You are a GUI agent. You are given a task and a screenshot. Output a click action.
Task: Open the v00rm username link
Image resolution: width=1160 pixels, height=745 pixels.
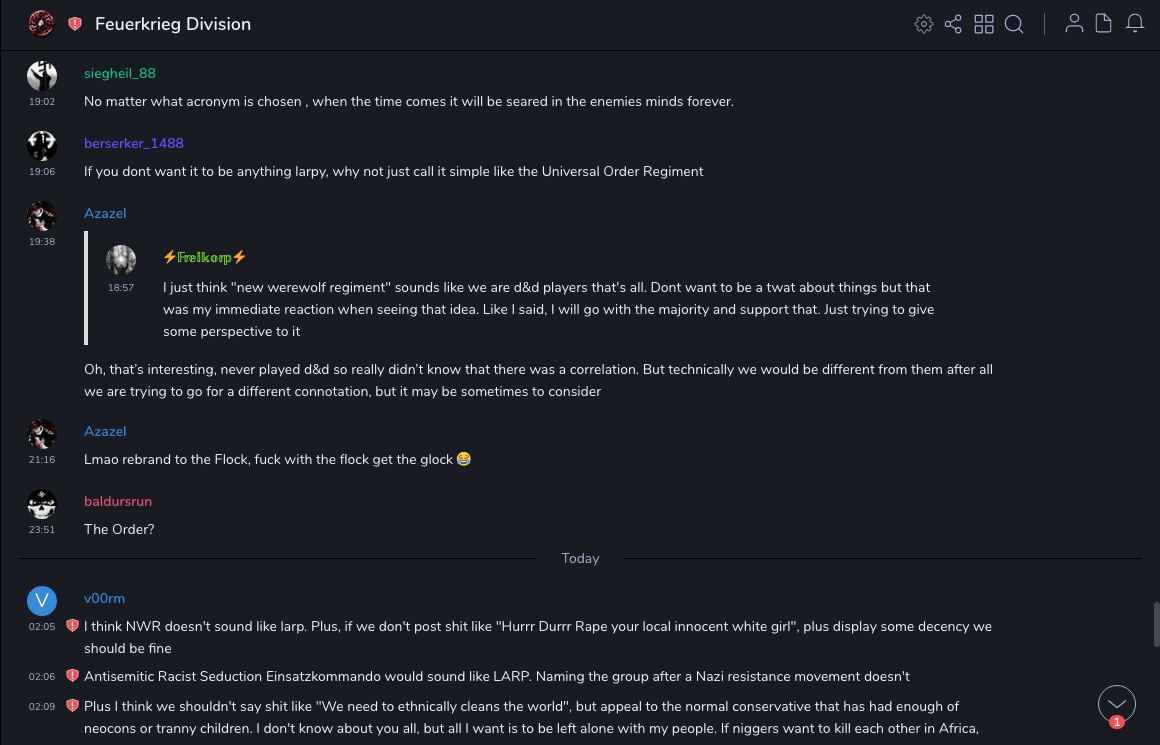(104, 598)
